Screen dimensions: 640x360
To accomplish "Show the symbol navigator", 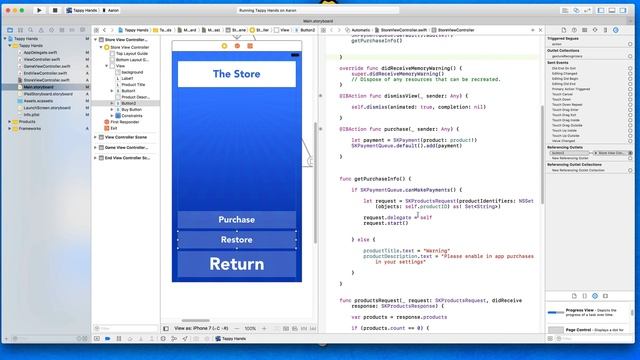I will pos(20,30).
